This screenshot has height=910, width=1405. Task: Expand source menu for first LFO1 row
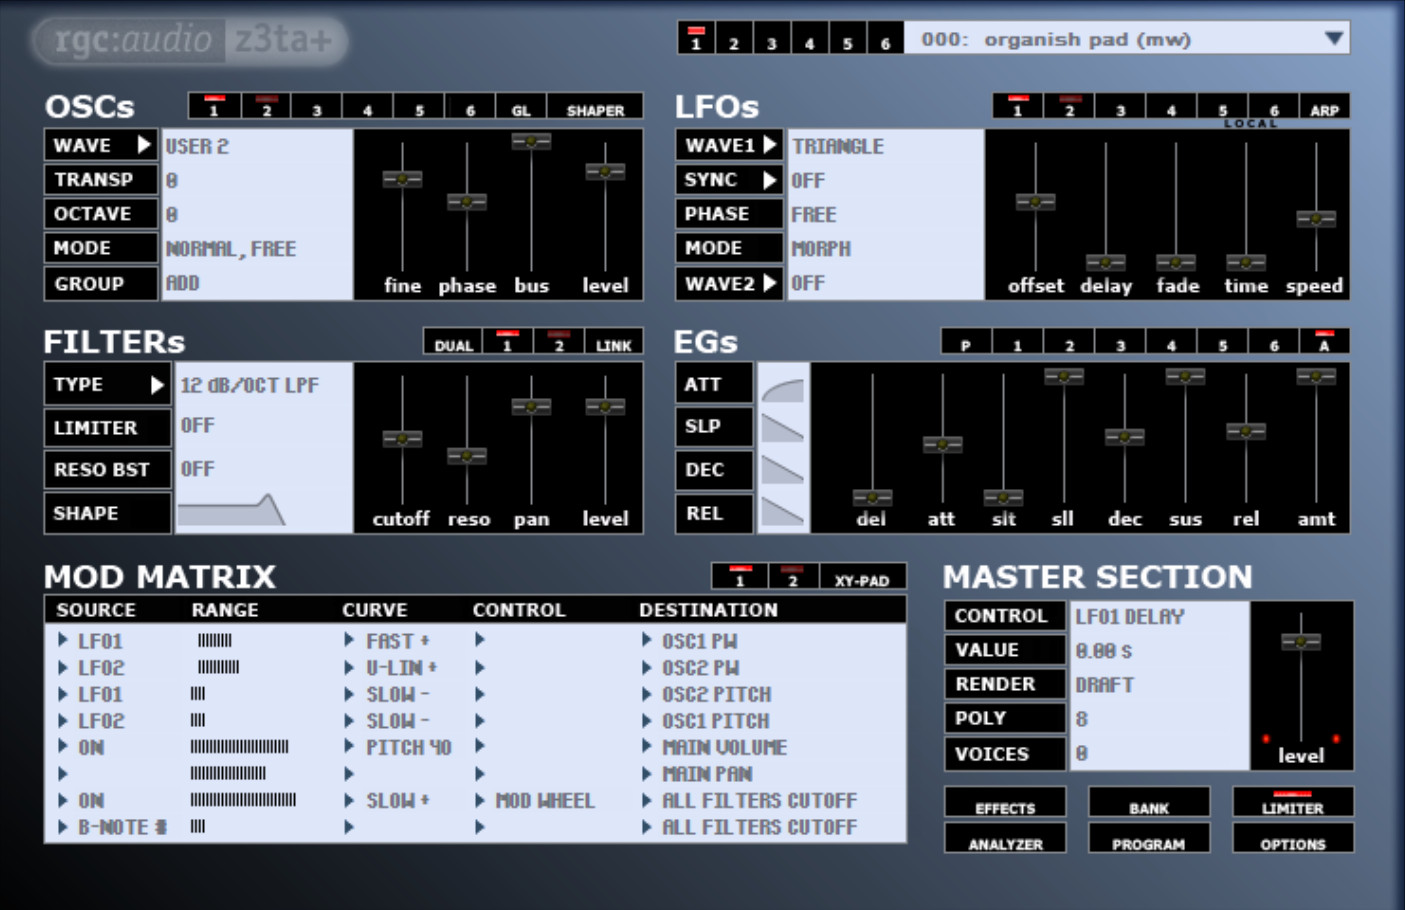pos(63,640)
